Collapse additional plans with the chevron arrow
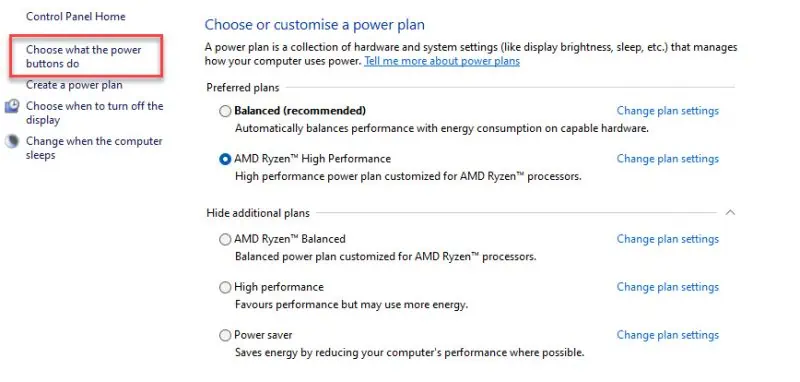800x382 pixels. [x=730, y=212]
